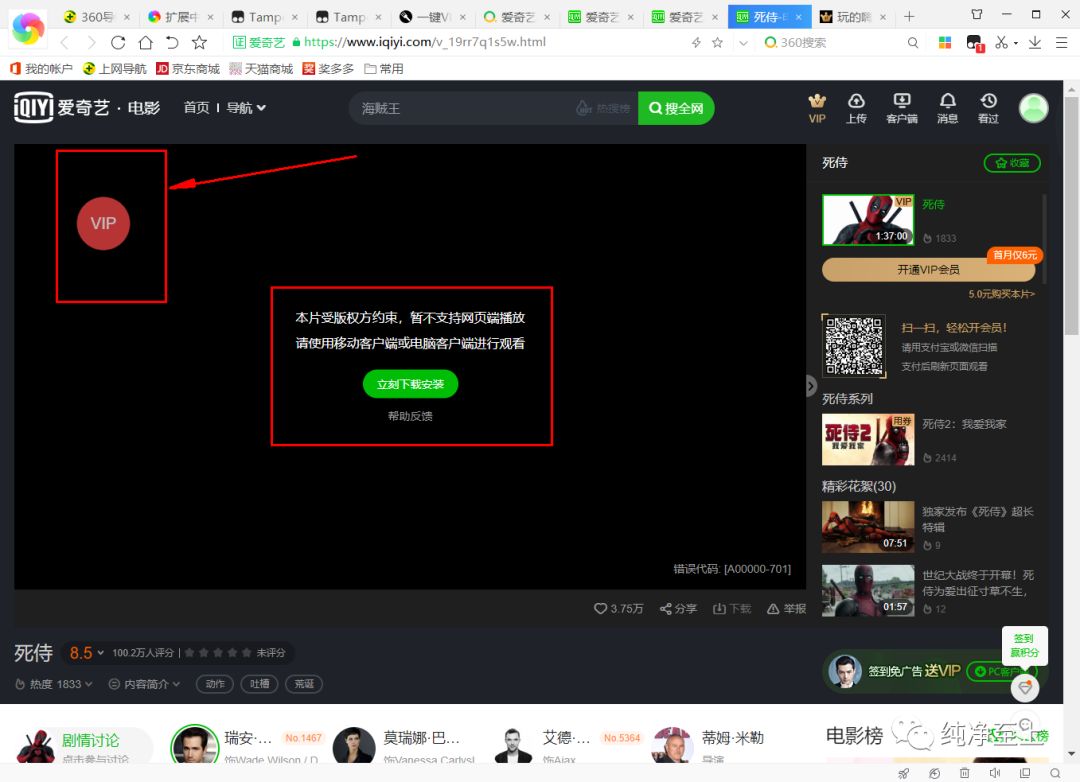Click the 帮助反馈 link

pyautogui.click(x=410, y=416)
